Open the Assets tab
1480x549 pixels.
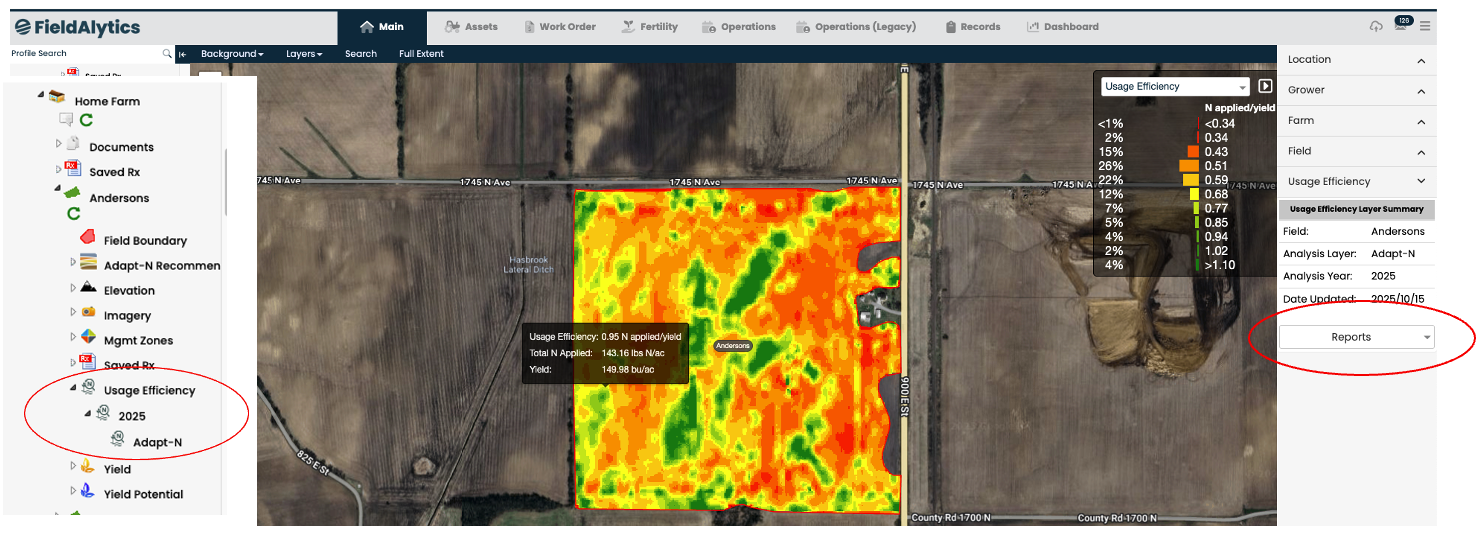(471, 27)
